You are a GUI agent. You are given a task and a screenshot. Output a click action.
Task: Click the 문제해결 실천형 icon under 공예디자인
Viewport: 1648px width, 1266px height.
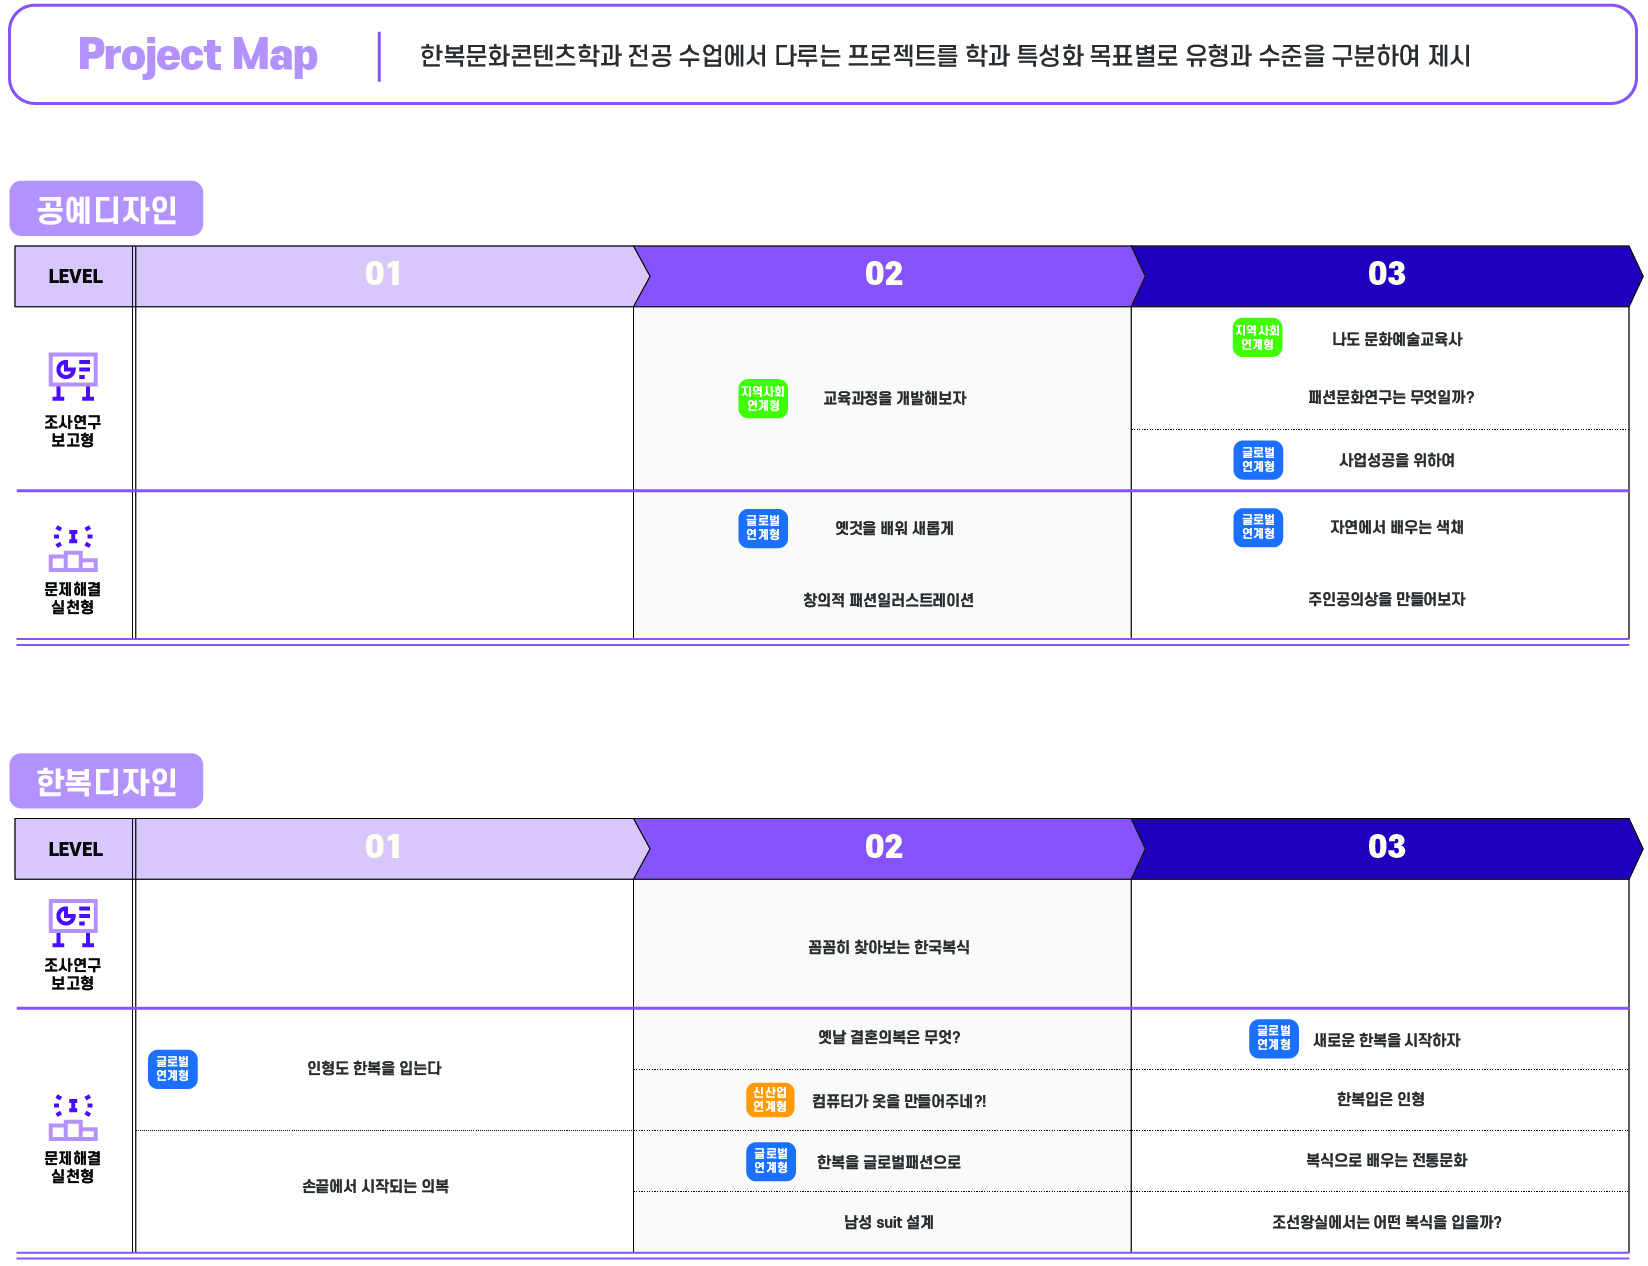[x=73, y=547]
